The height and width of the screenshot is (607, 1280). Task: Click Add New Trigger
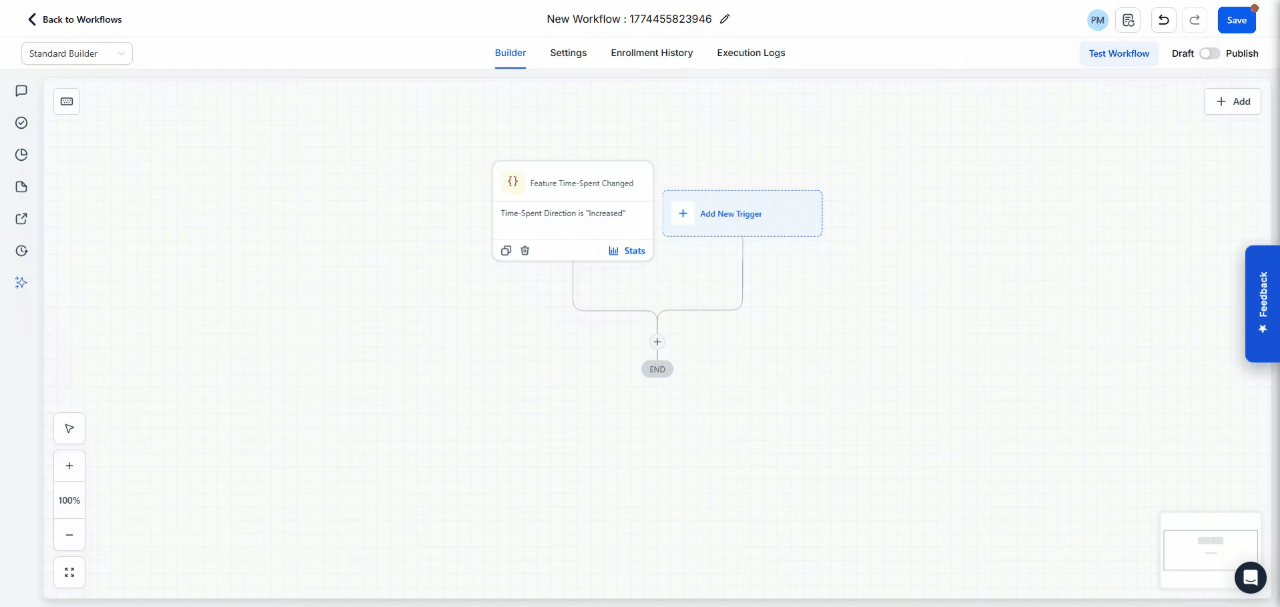coord(742,213)
